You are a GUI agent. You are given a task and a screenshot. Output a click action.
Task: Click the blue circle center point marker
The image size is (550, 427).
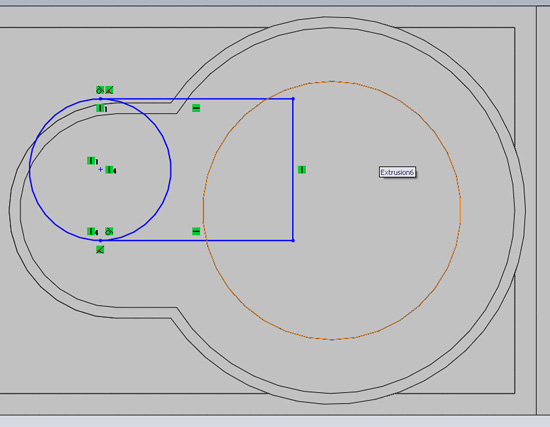[100, 170]
